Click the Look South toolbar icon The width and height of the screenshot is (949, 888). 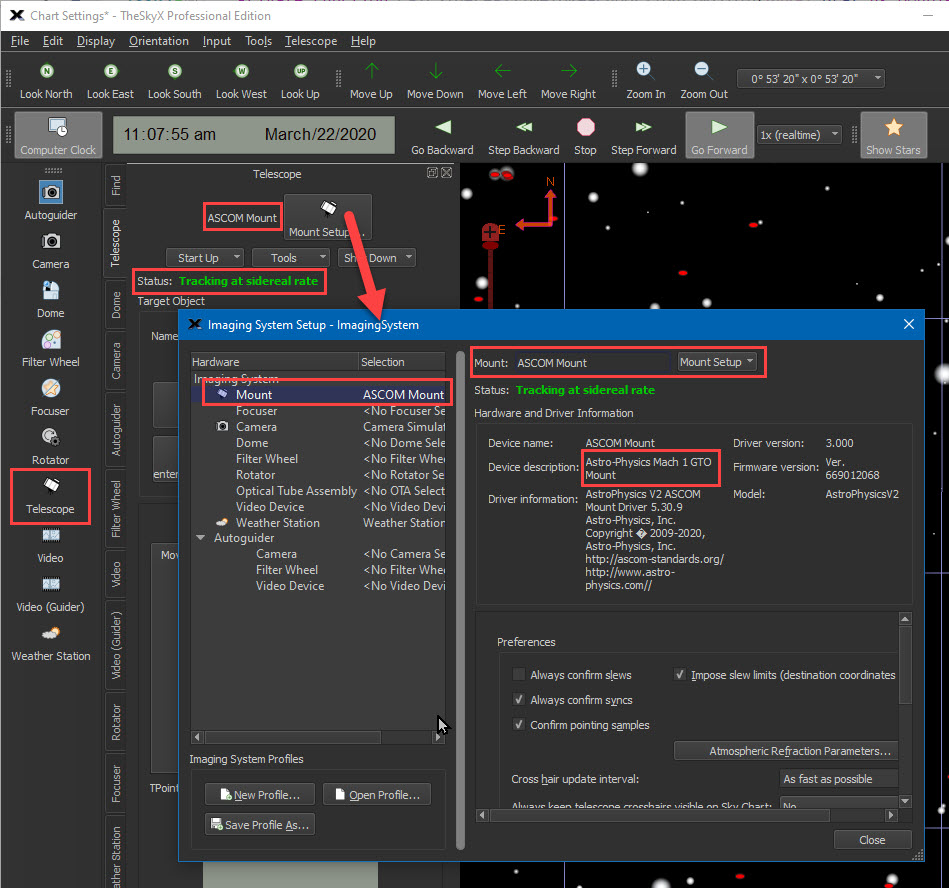(175, 71)
